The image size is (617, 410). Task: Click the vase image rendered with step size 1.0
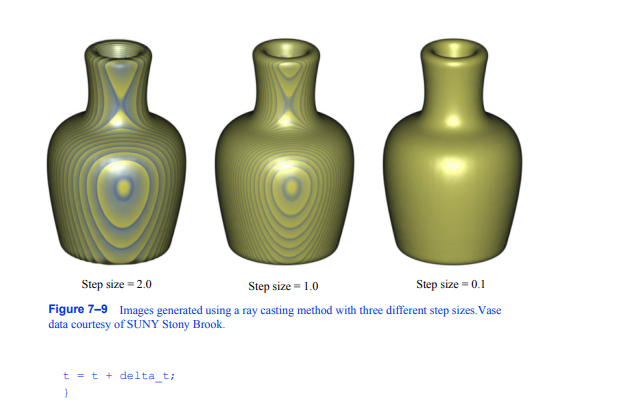tap(284, 151)
